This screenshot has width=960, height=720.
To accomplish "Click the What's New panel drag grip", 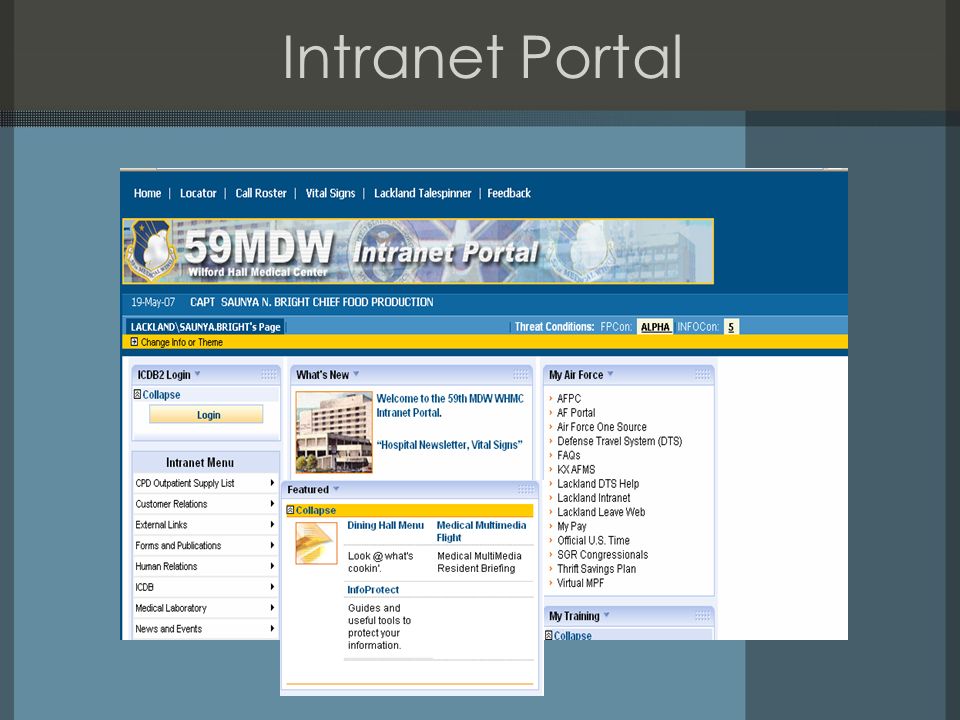I will 521,375.
